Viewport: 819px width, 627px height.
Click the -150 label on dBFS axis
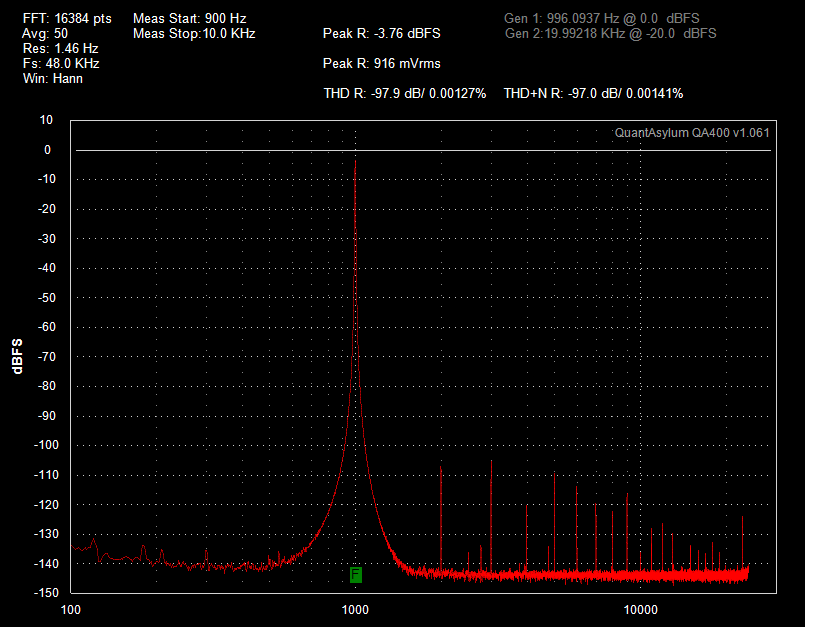pyautogui.click(x=46, y=593)
